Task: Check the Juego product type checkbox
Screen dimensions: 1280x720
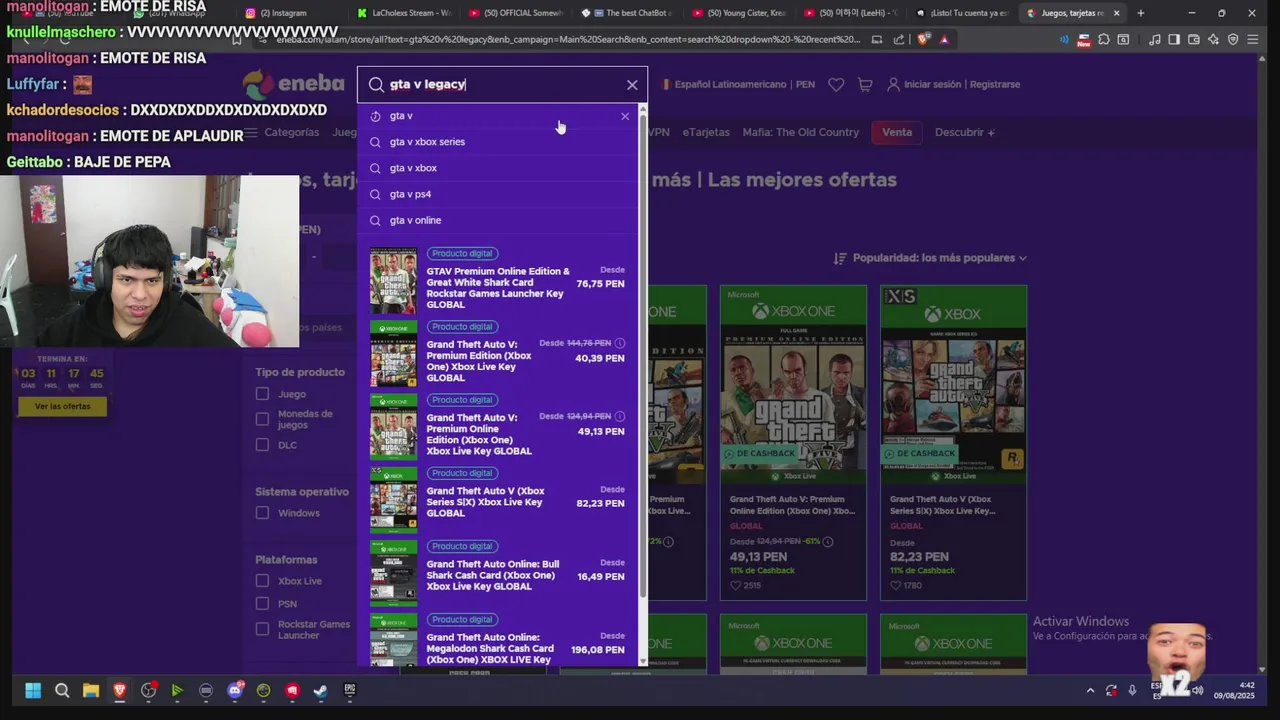Action: (x=262, y=394)
